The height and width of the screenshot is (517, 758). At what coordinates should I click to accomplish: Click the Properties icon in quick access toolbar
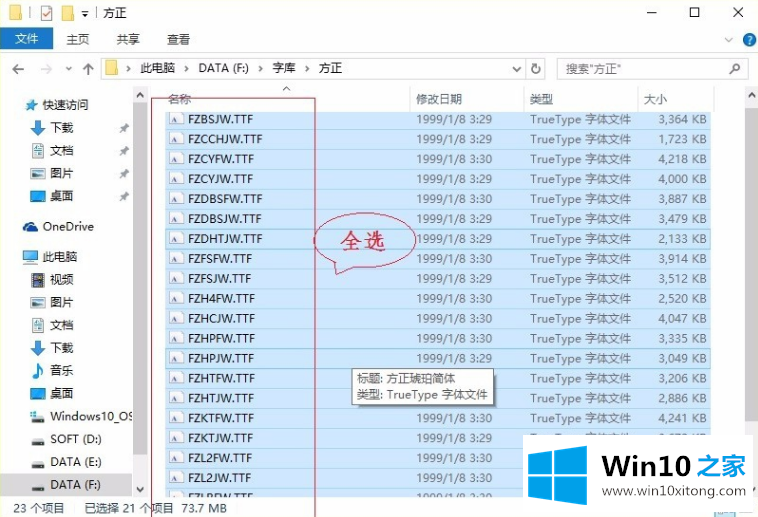pos(46,13)
